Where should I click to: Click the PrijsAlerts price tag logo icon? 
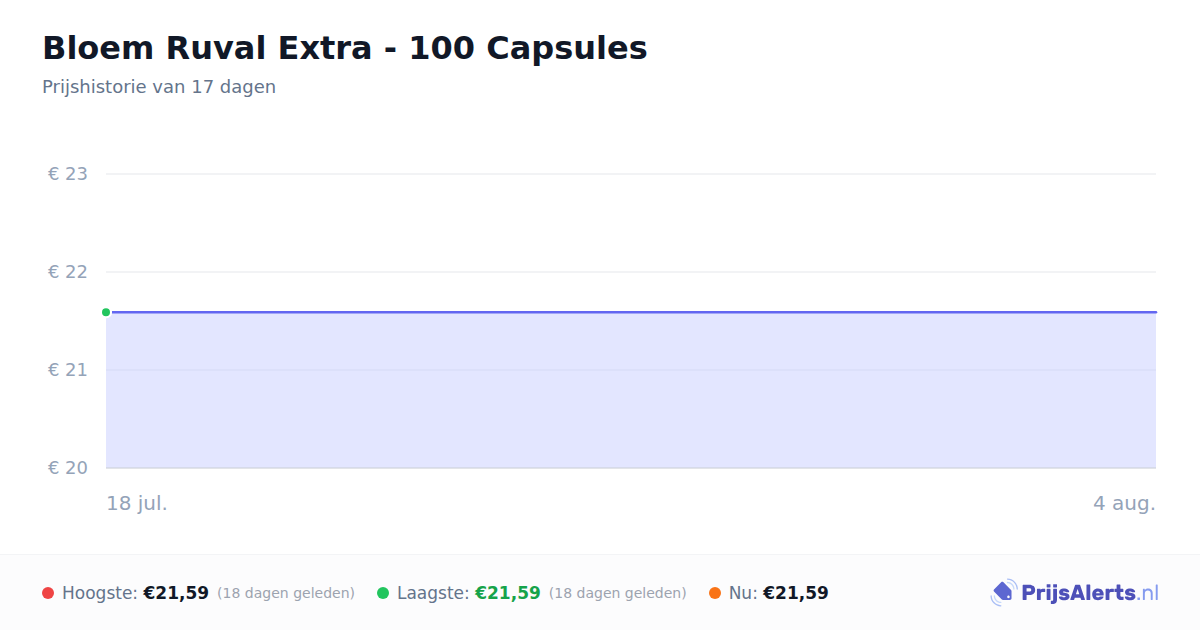tap(1003, 593)
